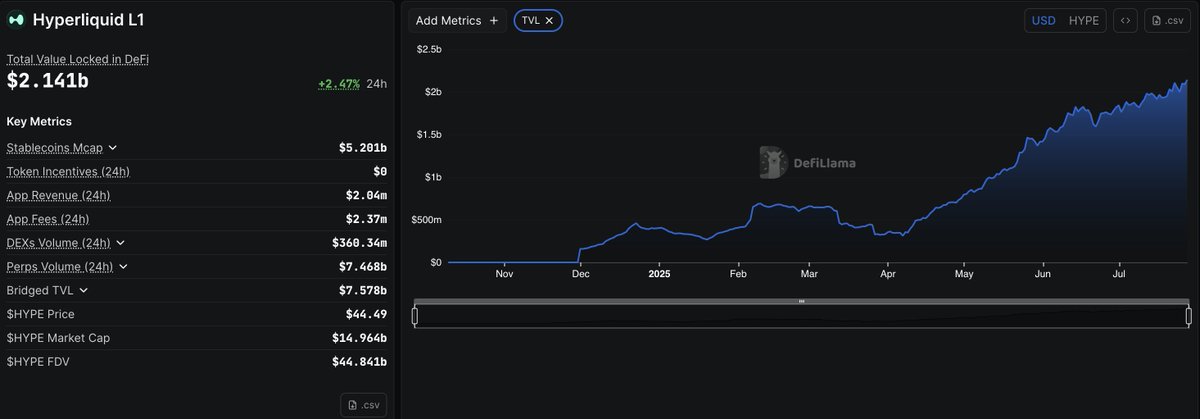Click App Revenue (24h) label

[58, 195]
